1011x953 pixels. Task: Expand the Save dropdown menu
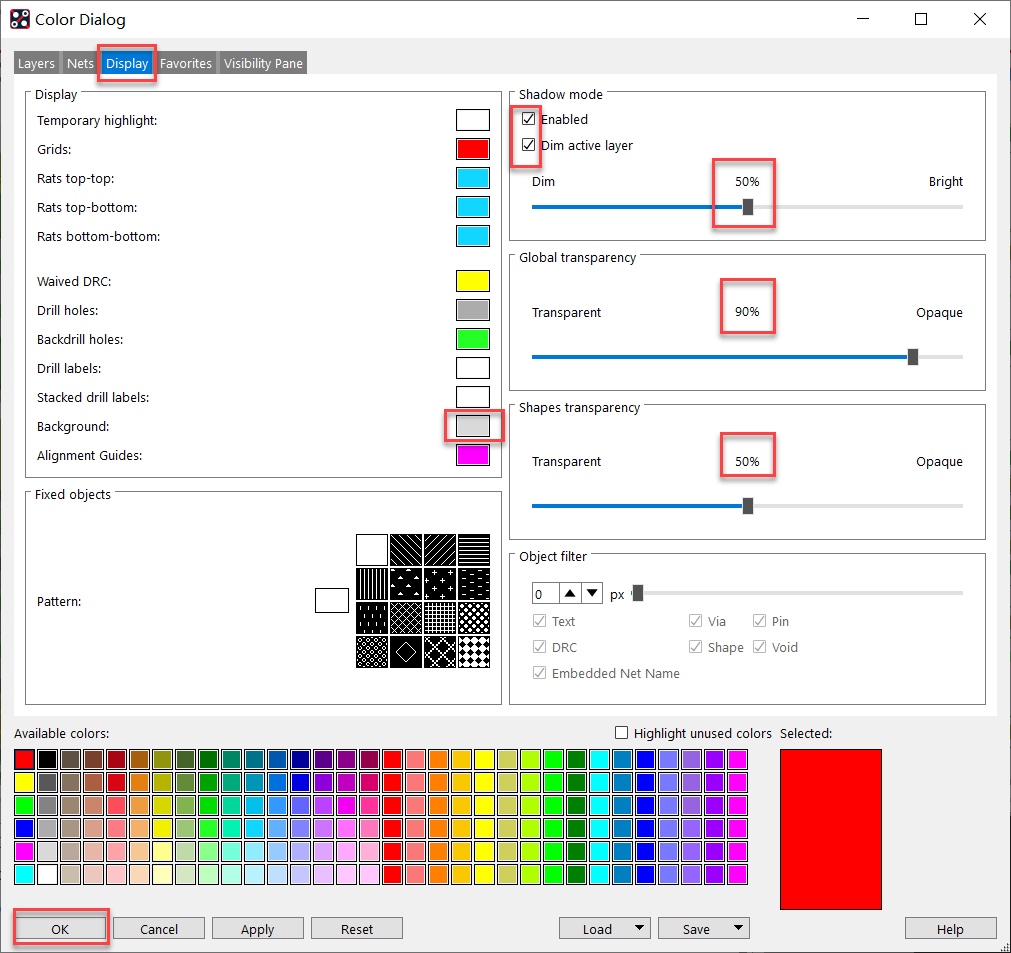pyautogui.click(x=703, y=929)
